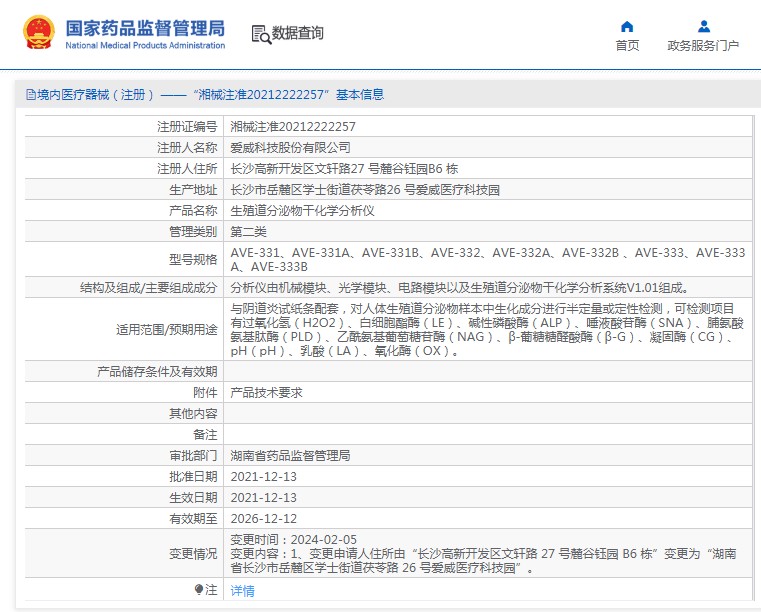Open 政务服务门户 portal link
This screenshot has width=761, height=612.
click(703, 46)
